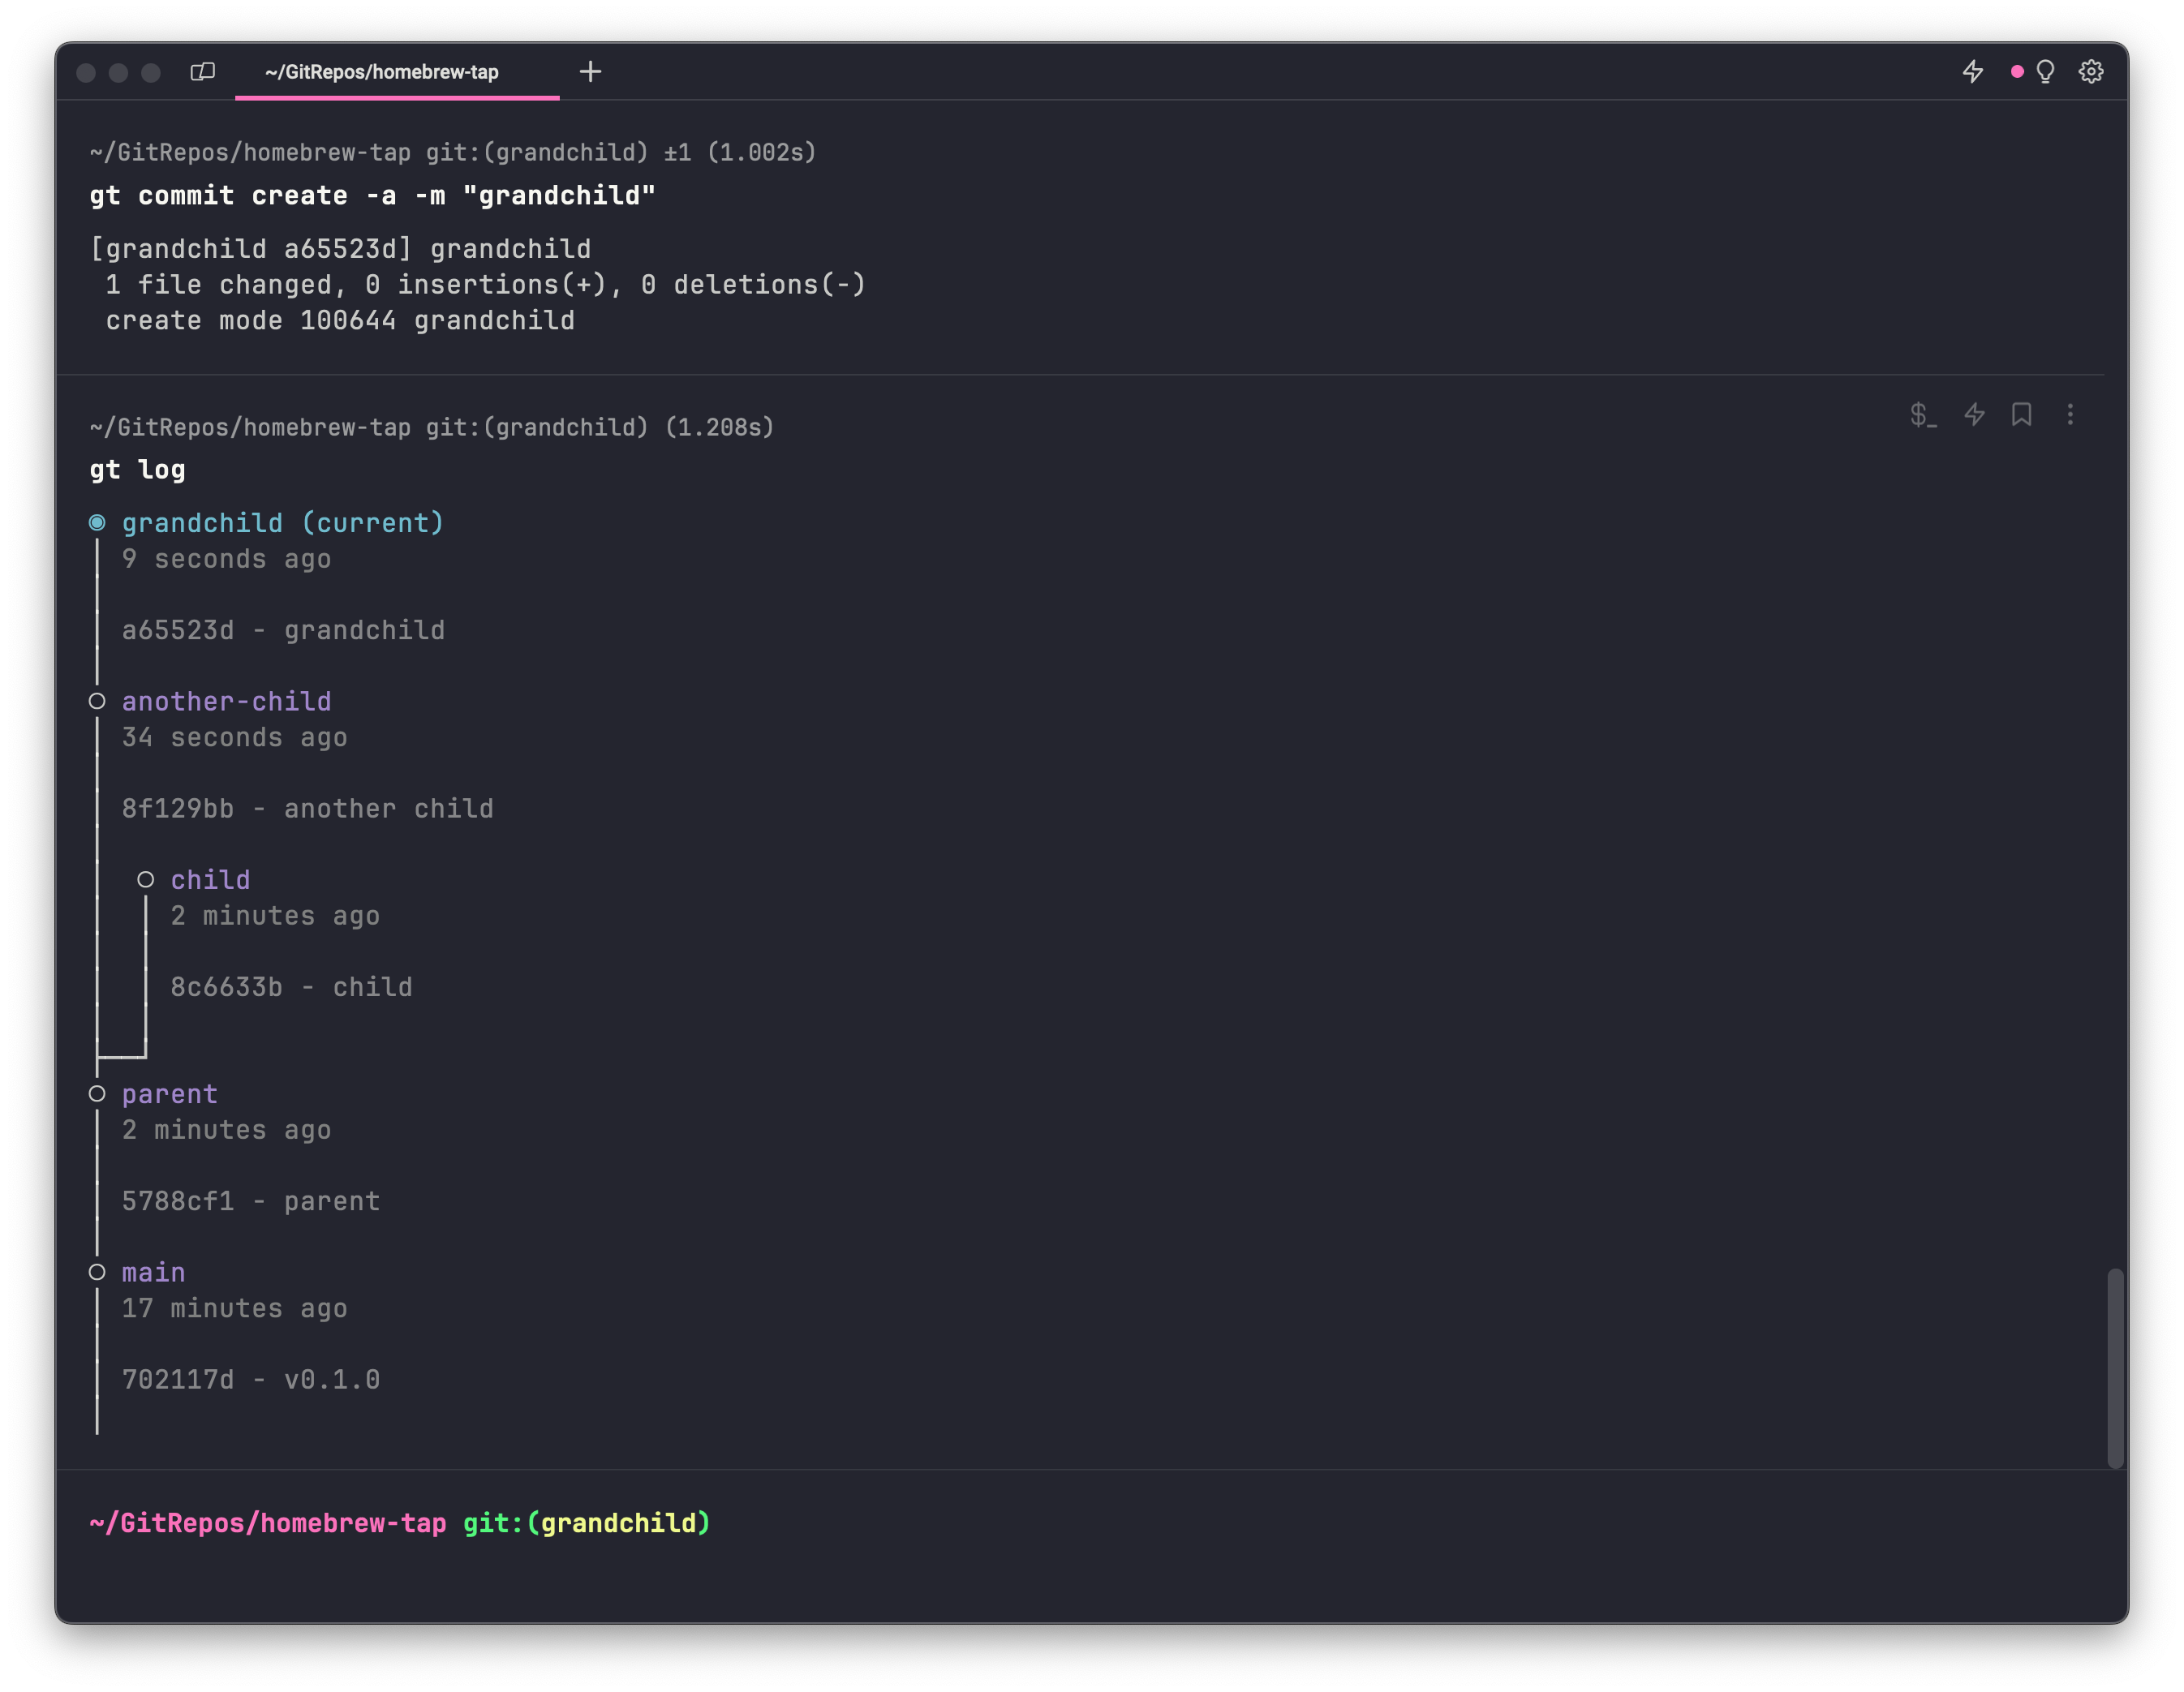Bookmark the gt log block
The width and height of the screenshot is (2184, 1692).
(2021, 413)
